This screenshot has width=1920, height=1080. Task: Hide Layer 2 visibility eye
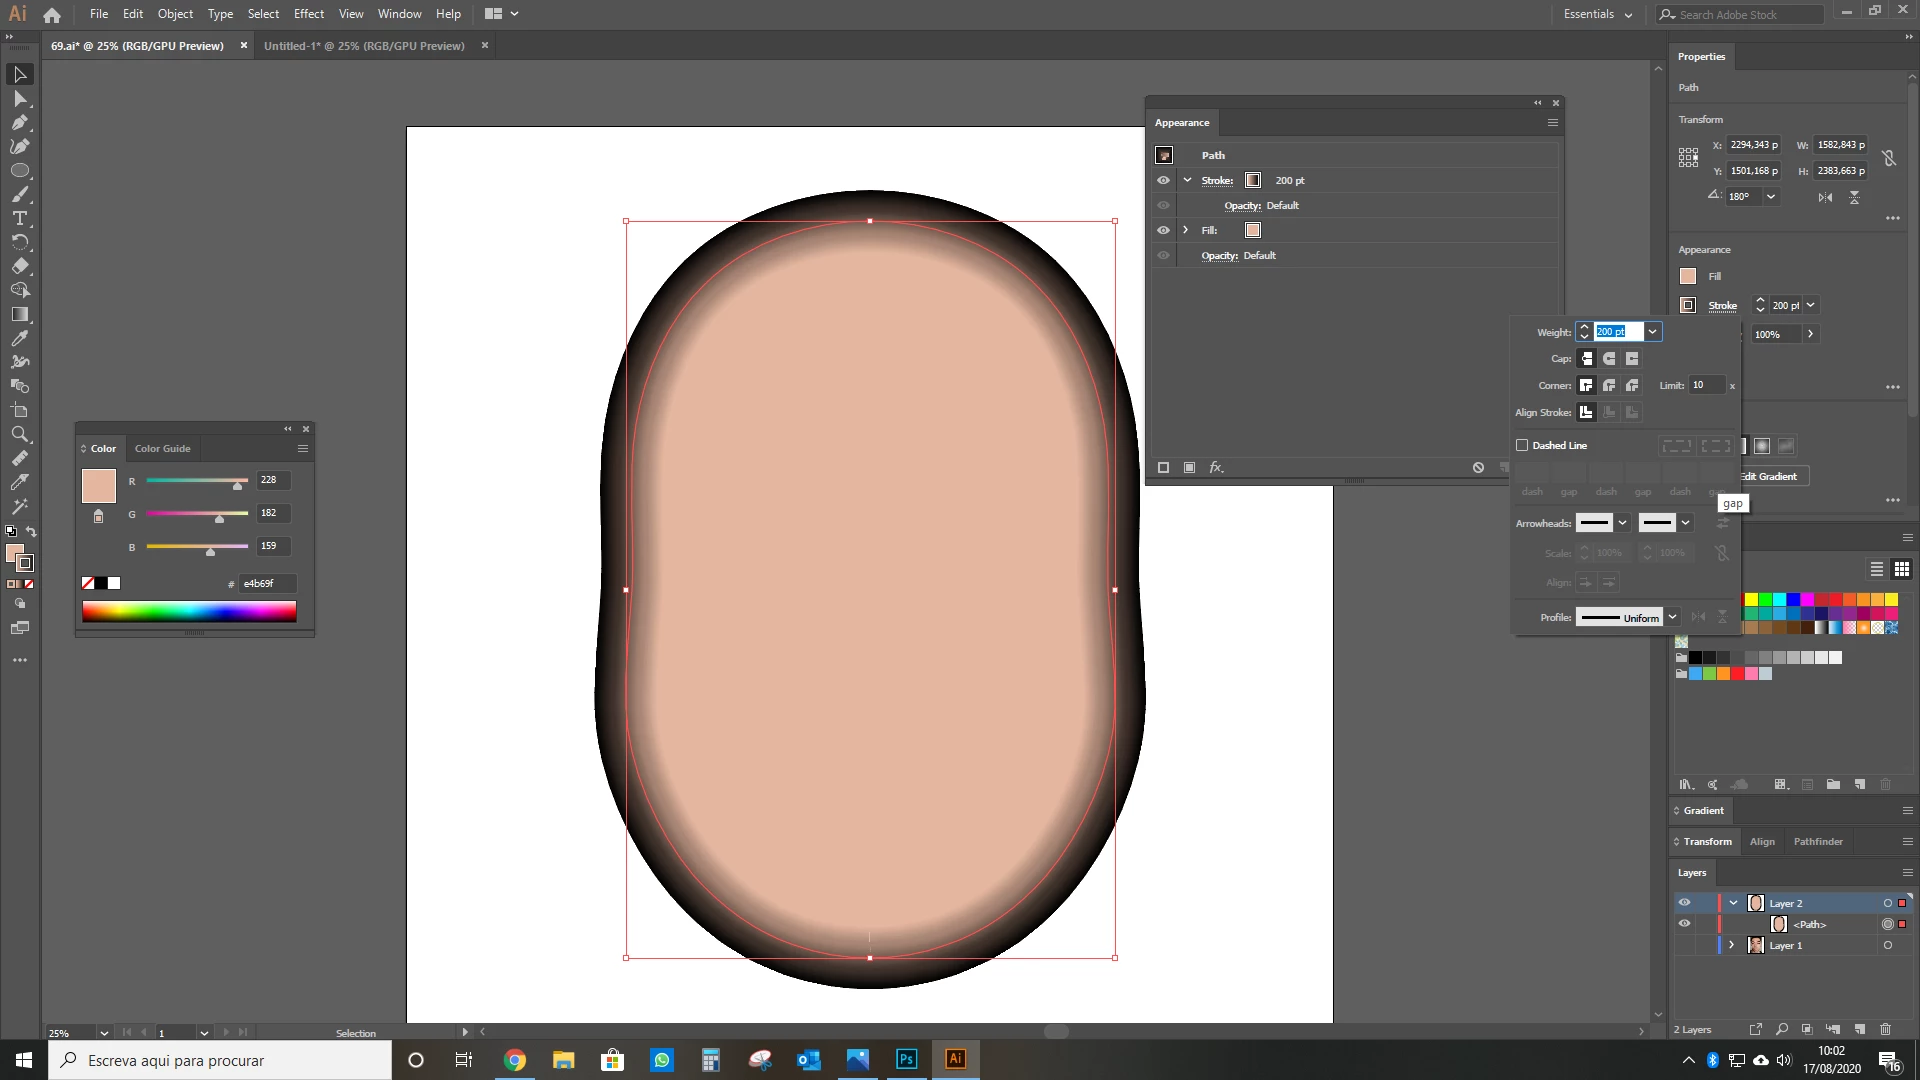pos(1684,902)
